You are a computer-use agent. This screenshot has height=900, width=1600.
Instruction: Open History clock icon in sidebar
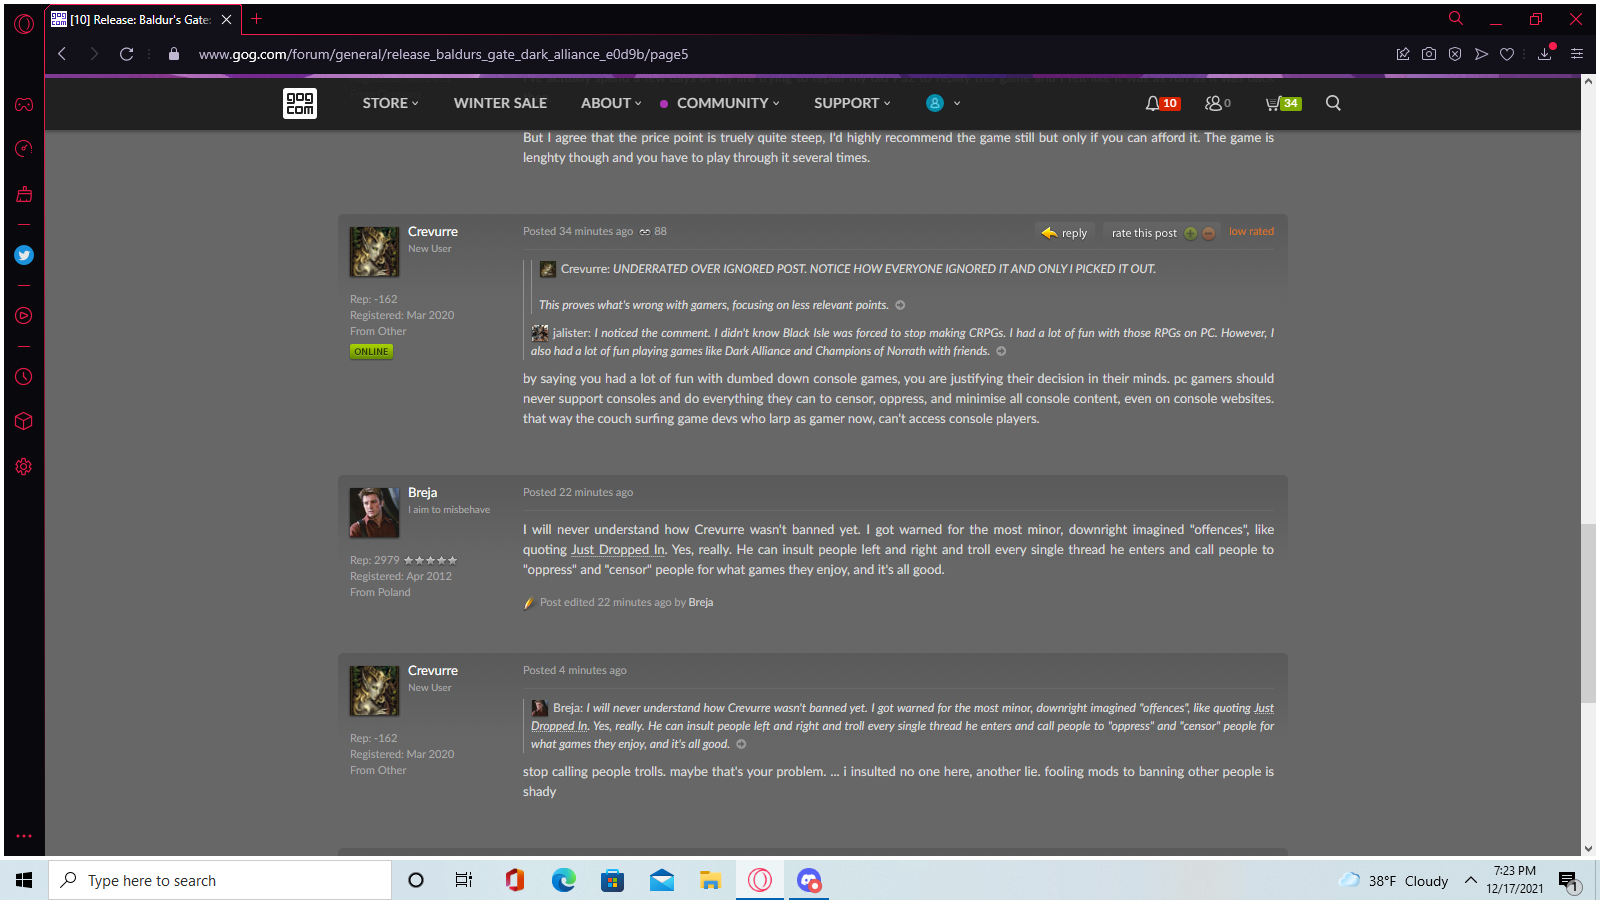tap(24, 377)
